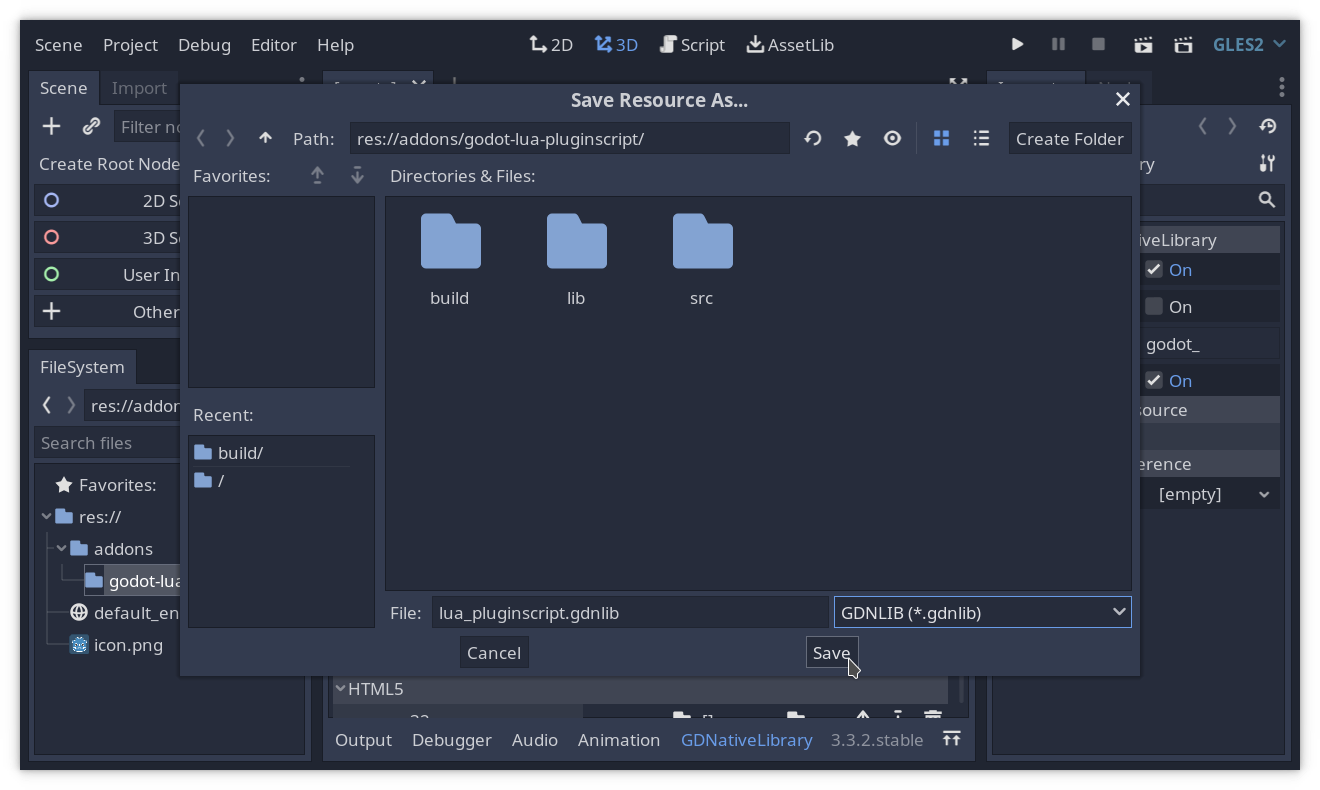Add child node plus icon
Image resolution: width=1320 pixels, height=790 pixels.
tap(51, 127)
